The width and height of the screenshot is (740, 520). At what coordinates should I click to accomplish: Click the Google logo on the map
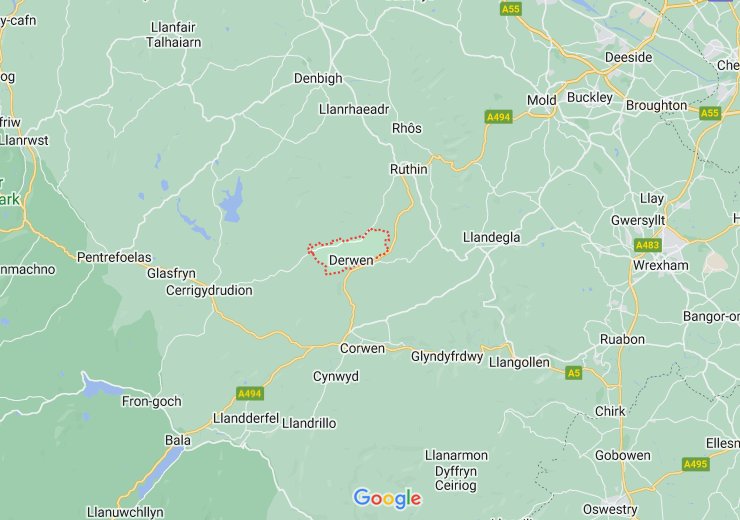click(x=387, y=499)
